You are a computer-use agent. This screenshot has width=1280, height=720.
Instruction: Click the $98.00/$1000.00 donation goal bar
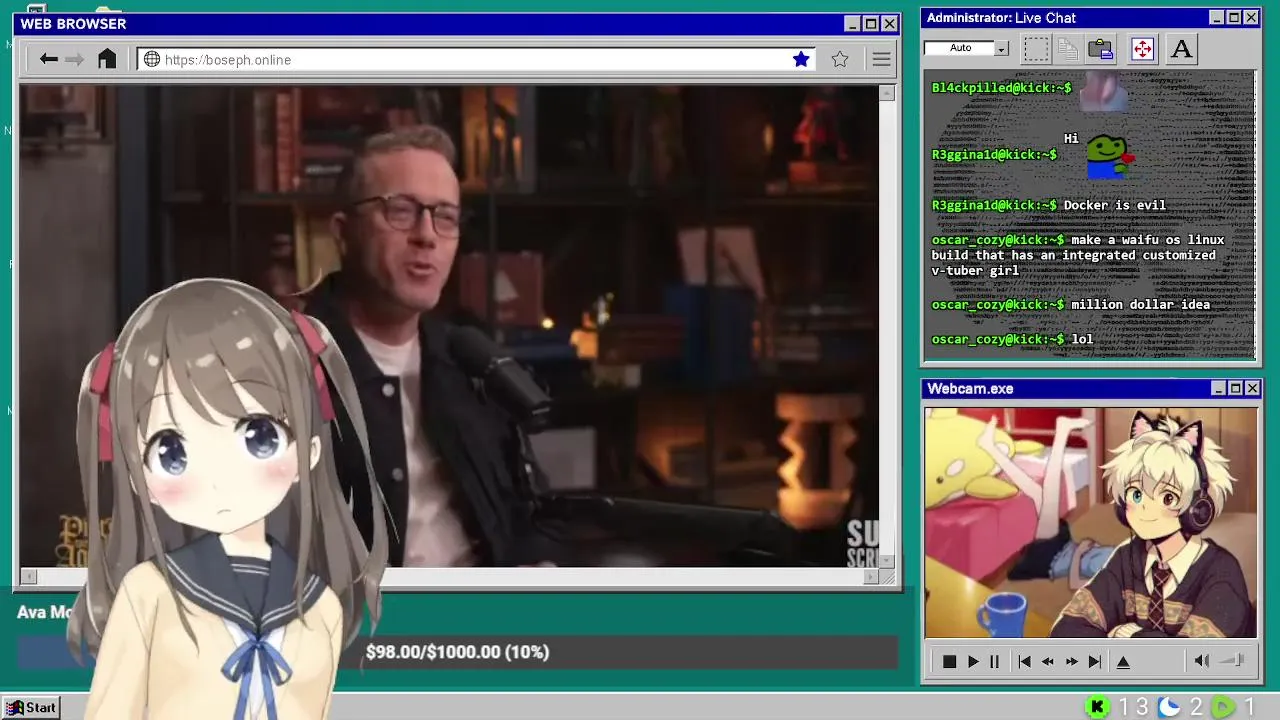coord(457,652)
